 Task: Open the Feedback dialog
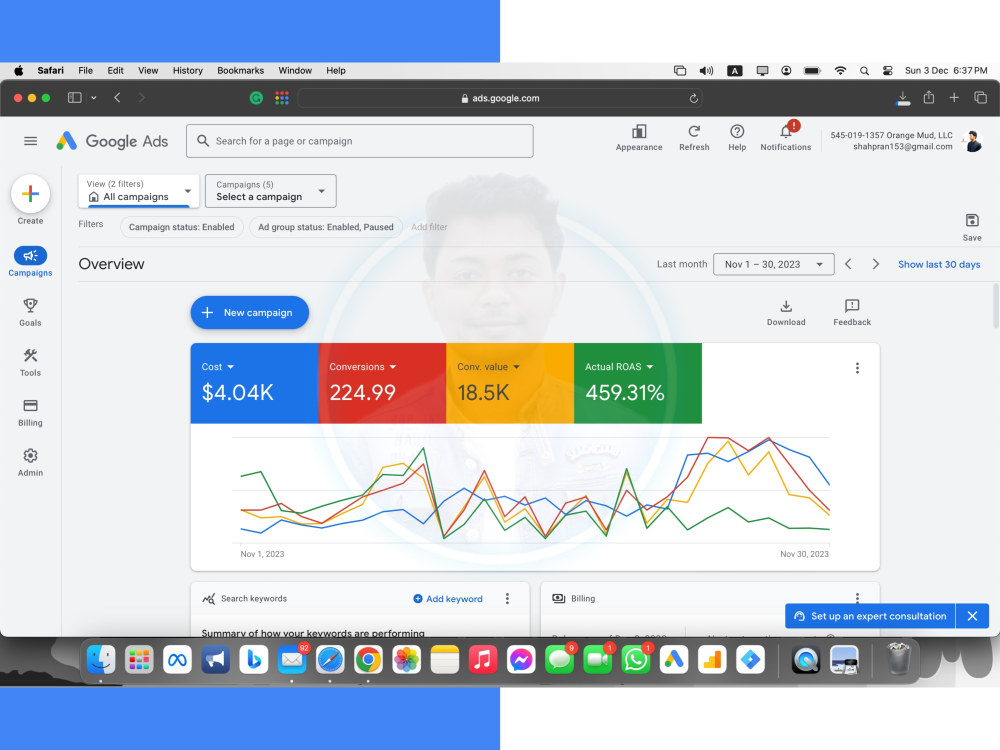(x=851, y=312)
